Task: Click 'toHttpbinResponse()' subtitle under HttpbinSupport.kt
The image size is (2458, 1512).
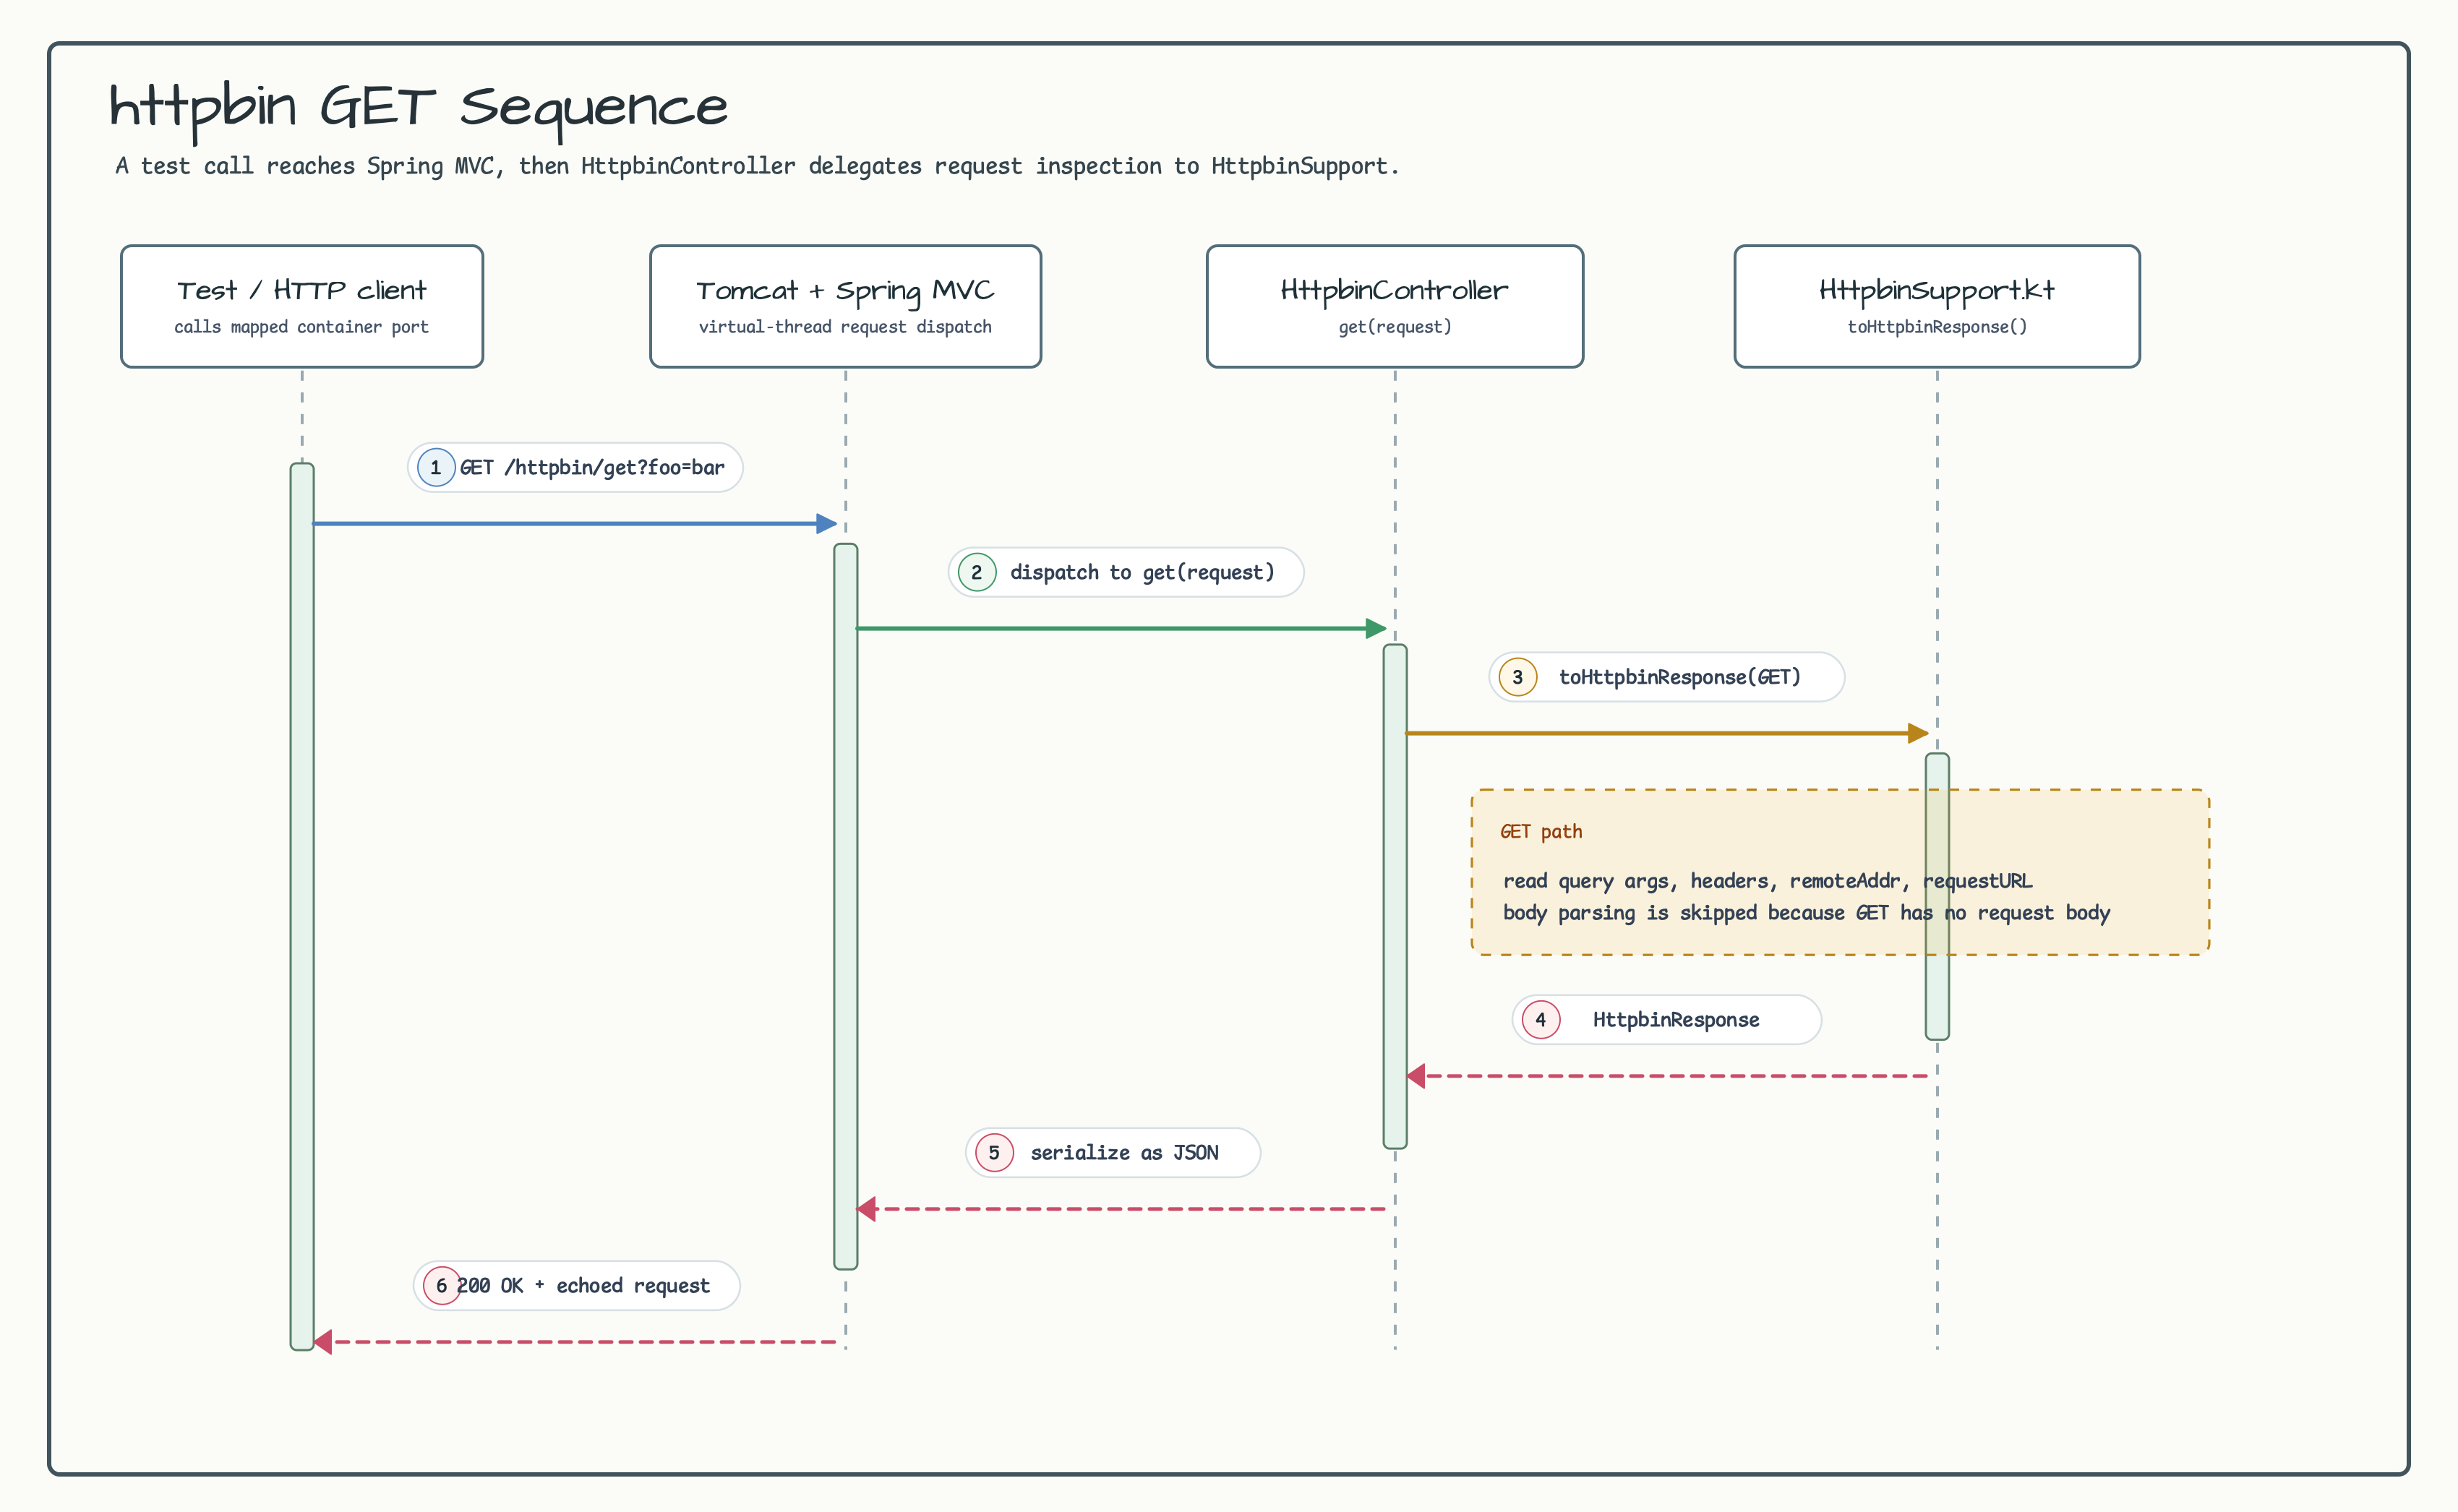Action: [1937, 327]
